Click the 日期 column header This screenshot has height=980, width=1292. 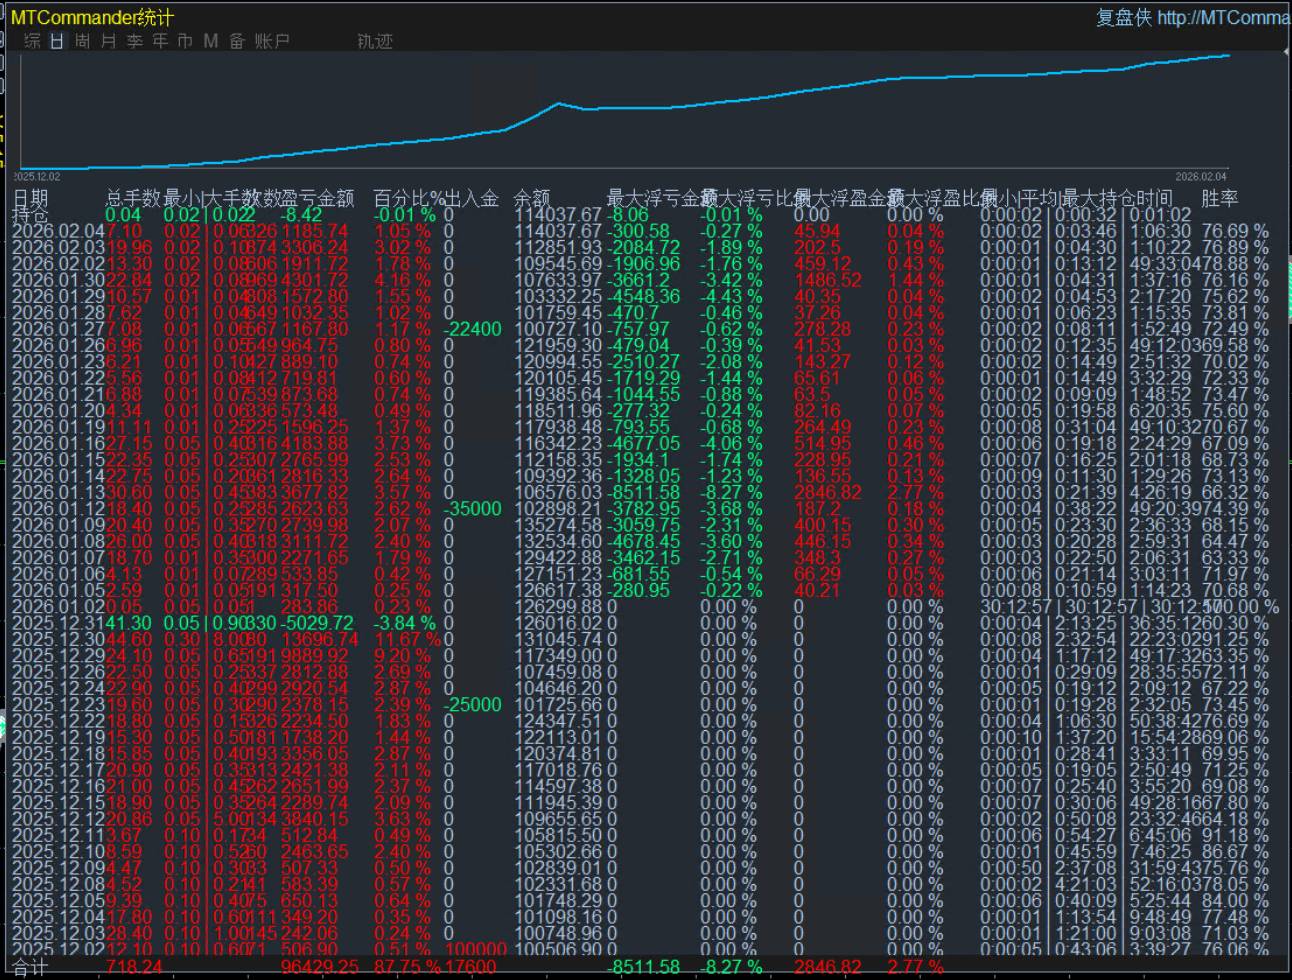[30, 198]
